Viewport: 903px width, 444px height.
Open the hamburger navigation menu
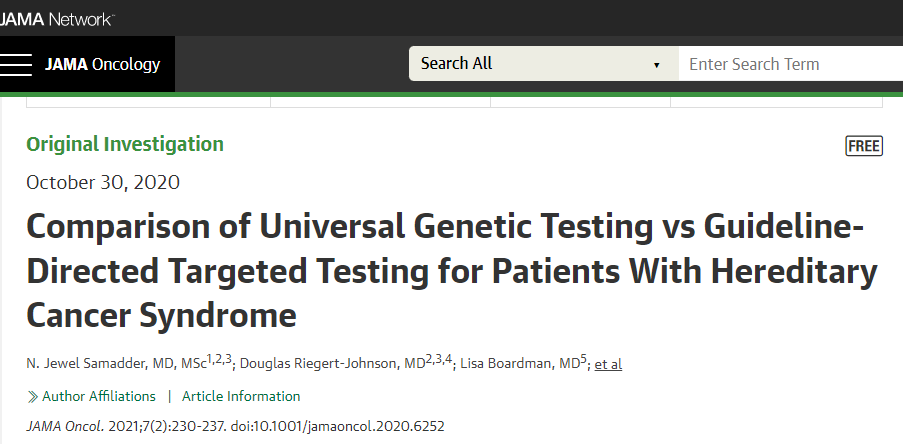point(16,64)
